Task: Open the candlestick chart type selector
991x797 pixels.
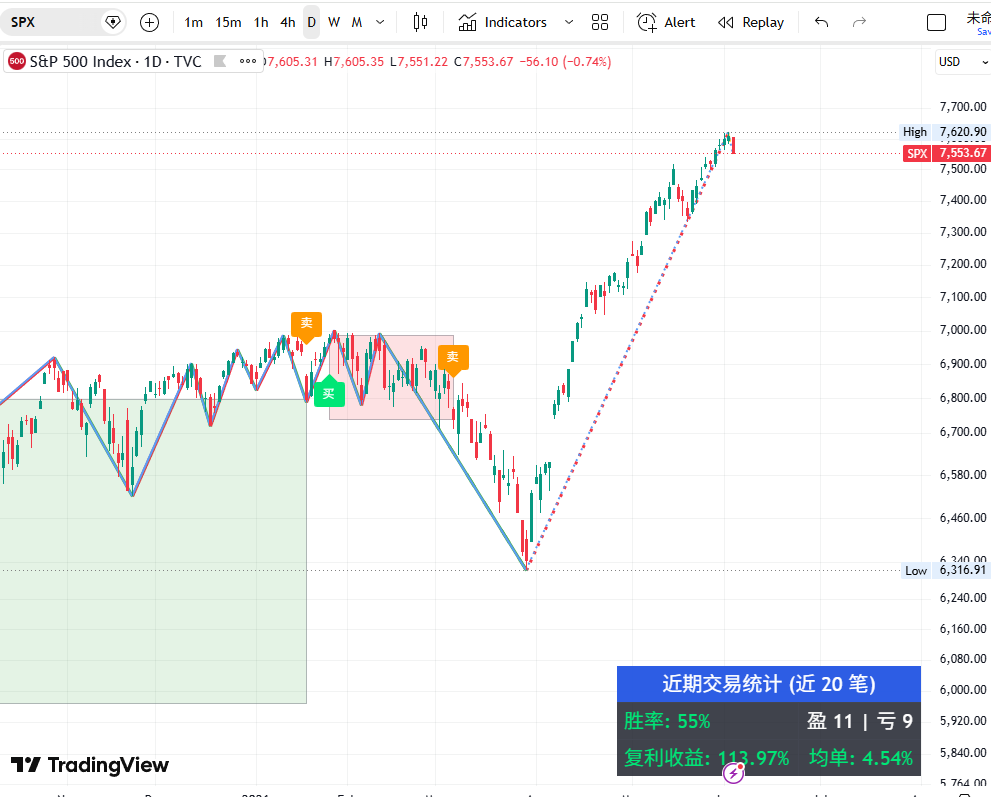Action: pos(420,22)
